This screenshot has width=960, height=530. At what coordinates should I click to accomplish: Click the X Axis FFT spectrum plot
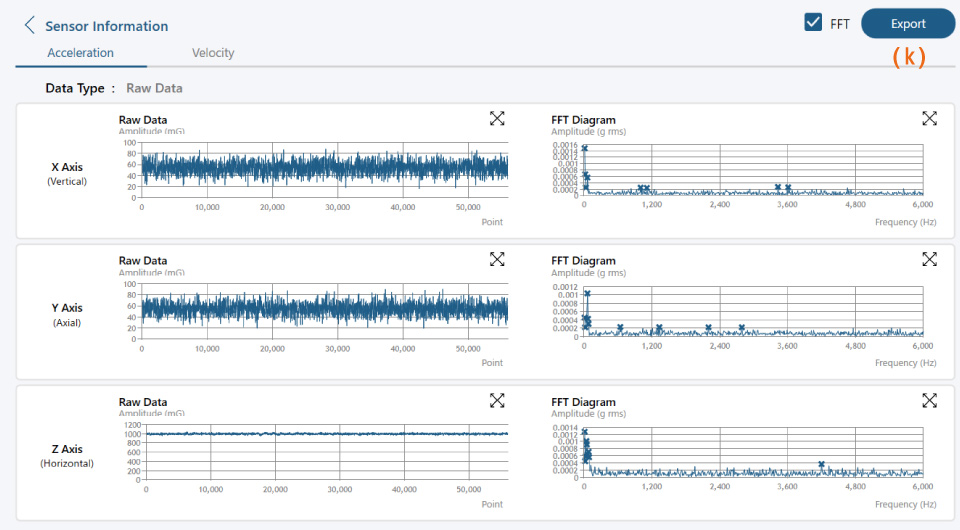pos(753,170)
